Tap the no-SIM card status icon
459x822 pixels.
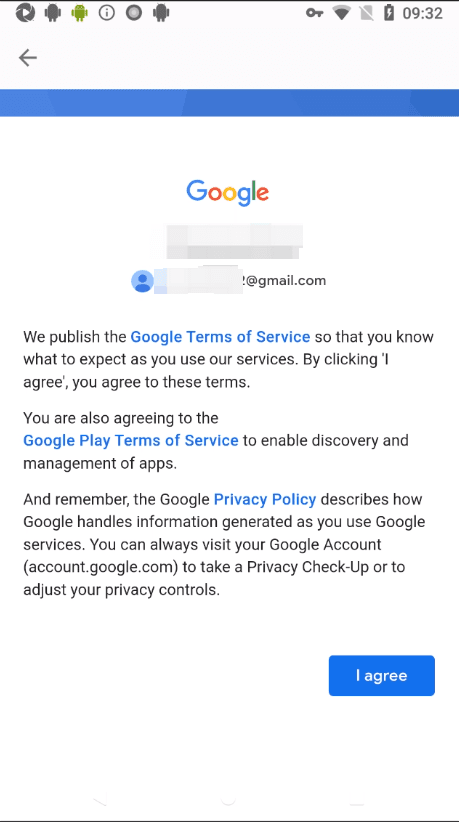pyautogui.click(x=367, y=13)
